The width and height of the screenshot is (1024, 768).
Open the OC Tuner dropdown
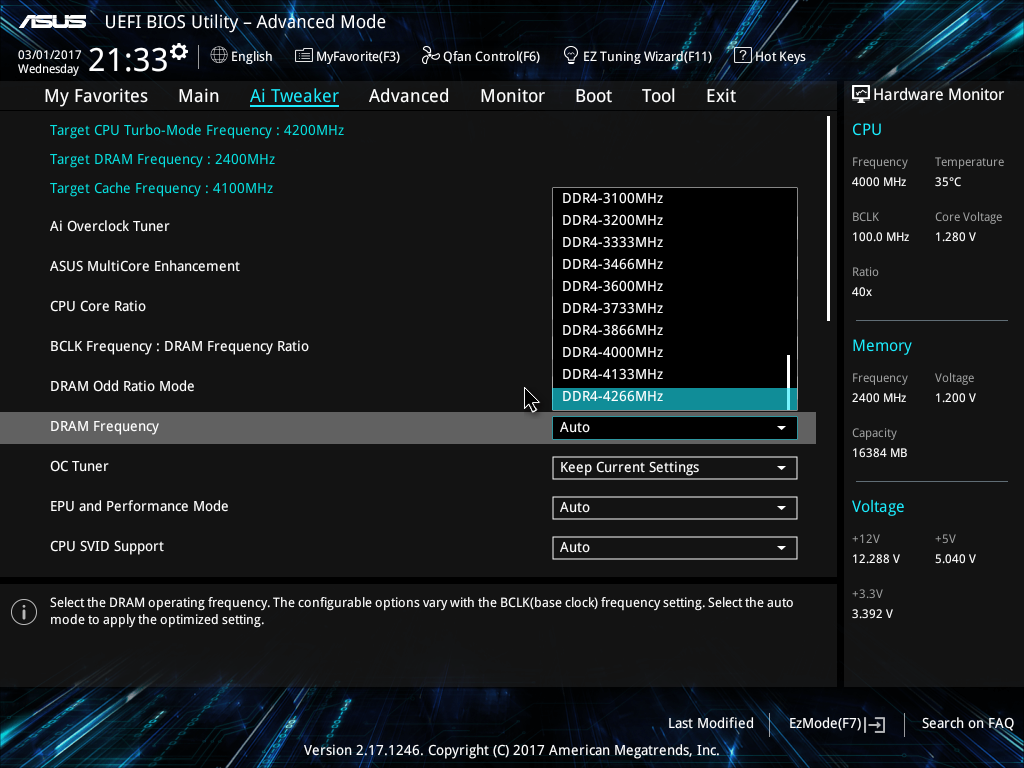[x=675, y=468]
